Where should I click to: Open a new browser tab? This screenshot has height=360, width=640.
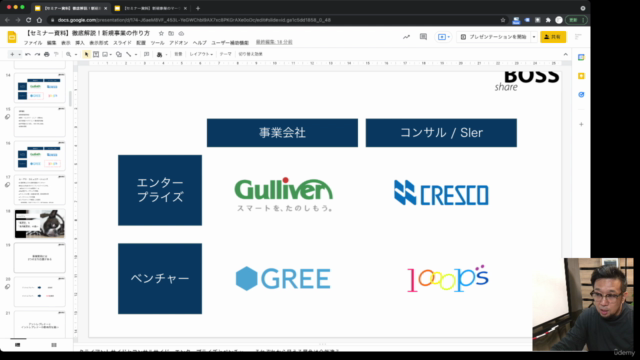pos(198,8)
